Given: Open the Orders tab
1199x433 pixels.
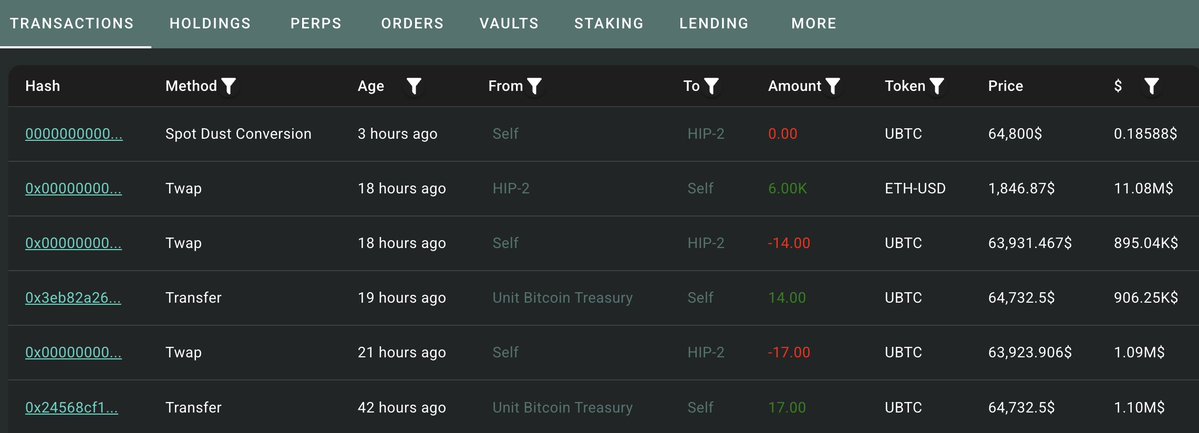Looking at the screenshot, I should click(412, 24).
